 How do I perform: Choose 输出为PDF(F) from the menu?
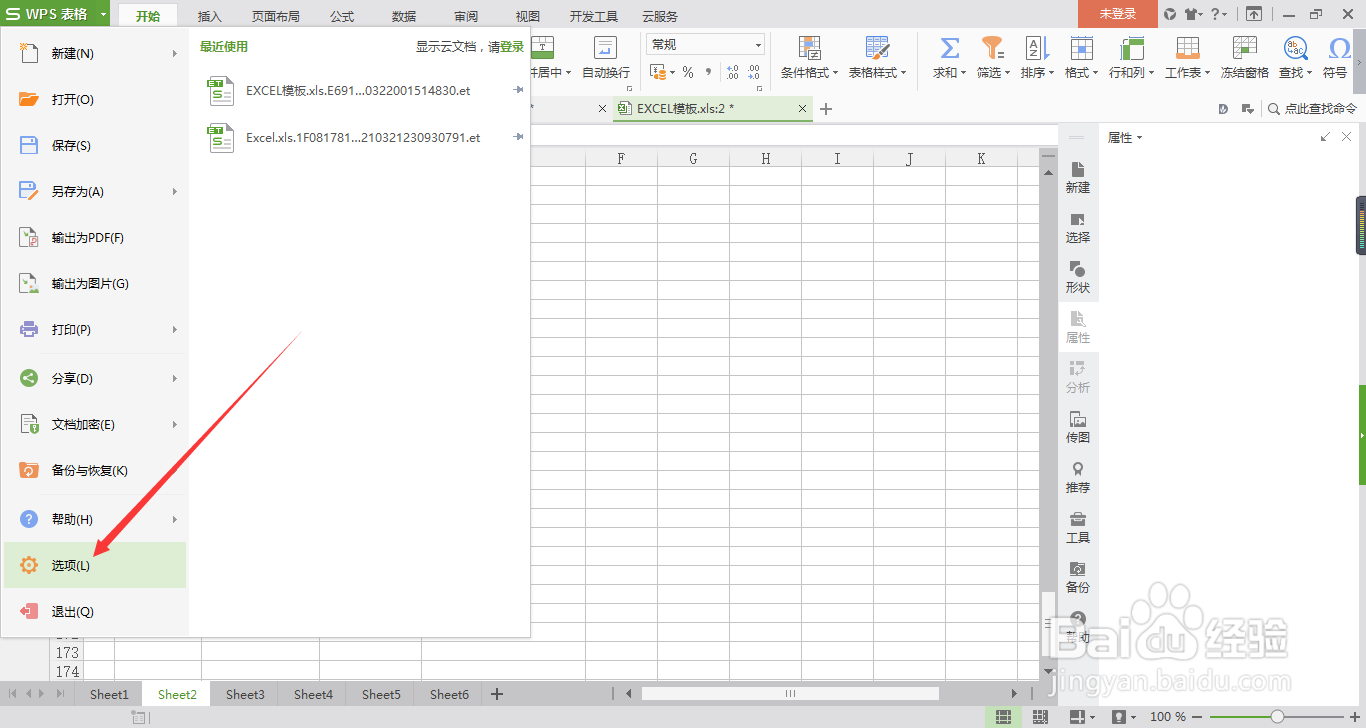pyautogui.click(x=94, y=237)
